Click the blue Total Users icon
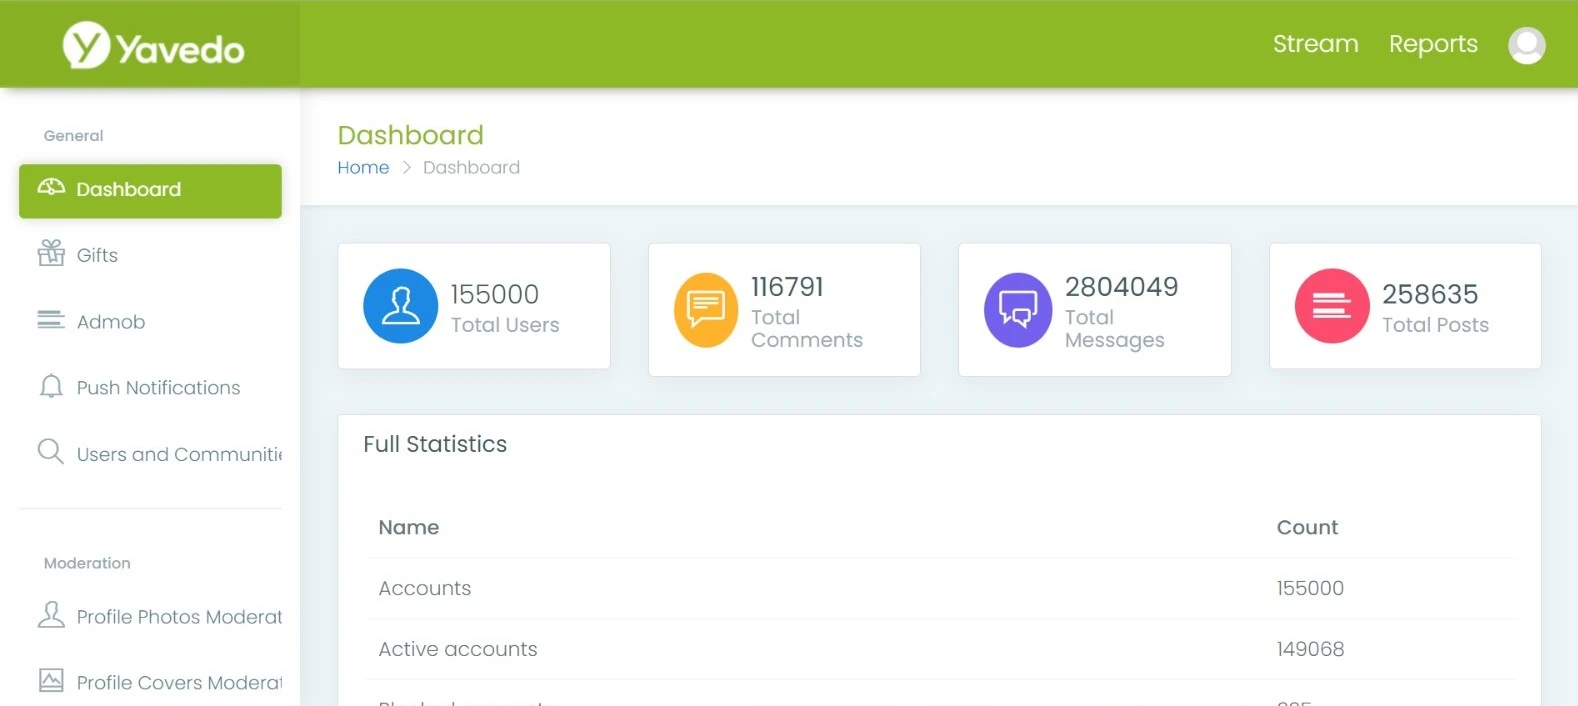The image size is (1578, 706). click(400, 306)
